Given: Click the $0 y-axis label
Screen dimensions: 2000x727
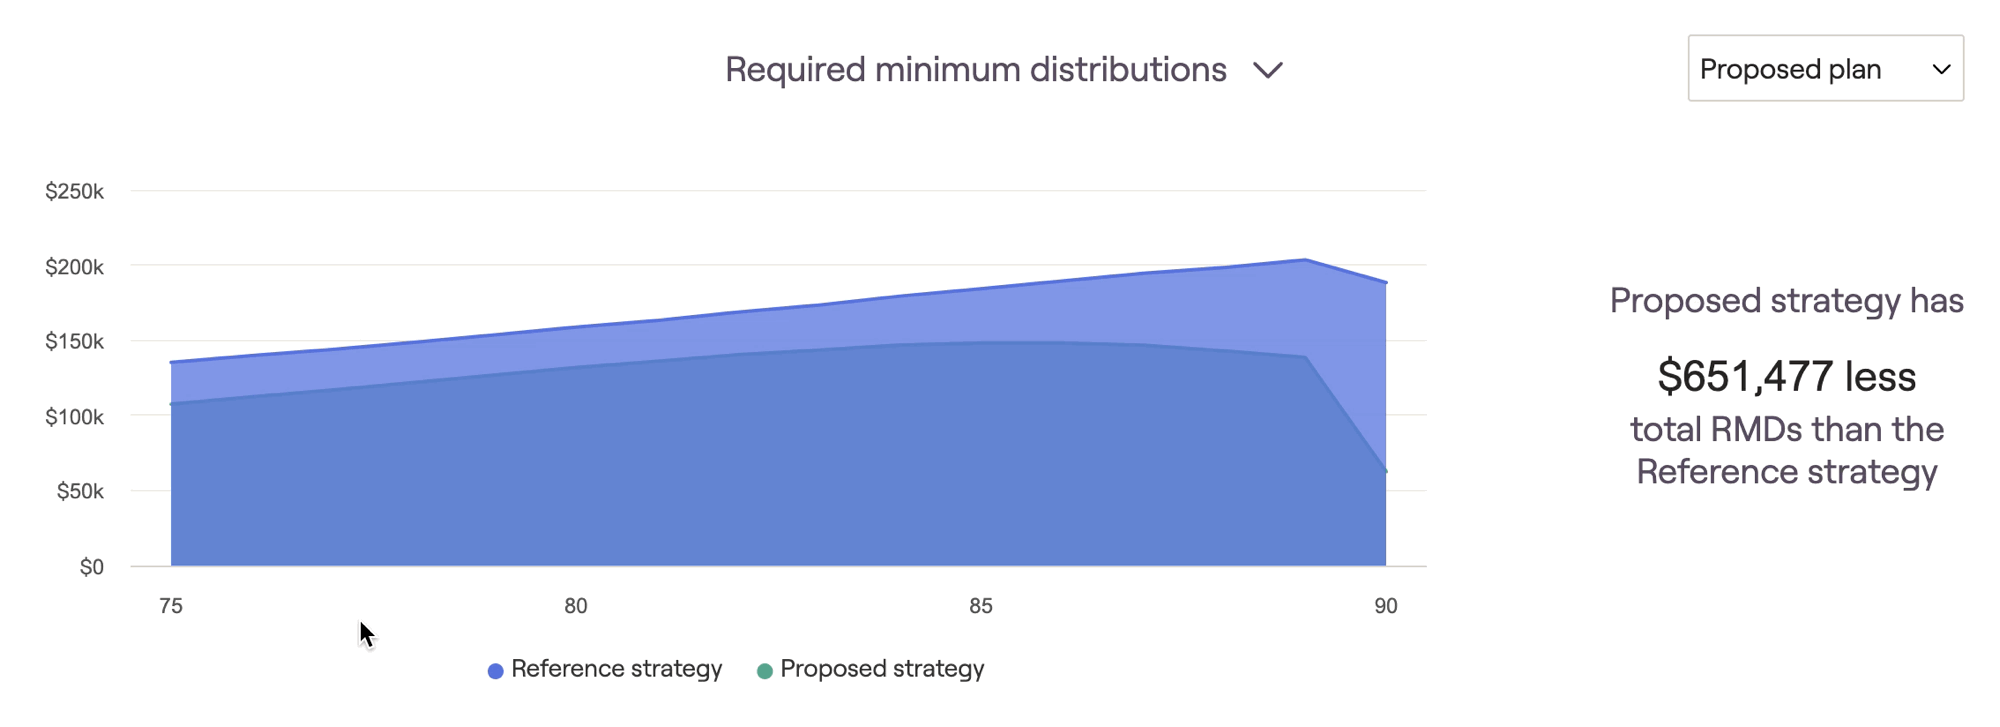Looking at the screenshot, I should (91, 568).
